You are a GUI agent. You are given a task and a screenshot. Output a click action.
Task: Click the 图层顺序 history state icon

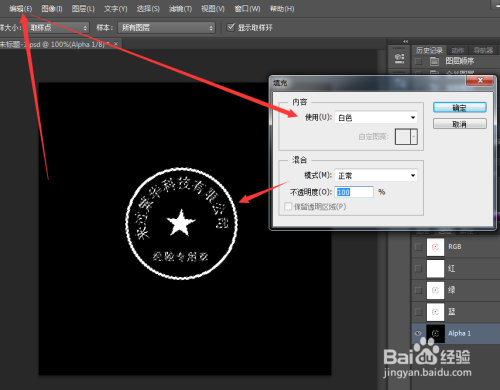[434, 61]
